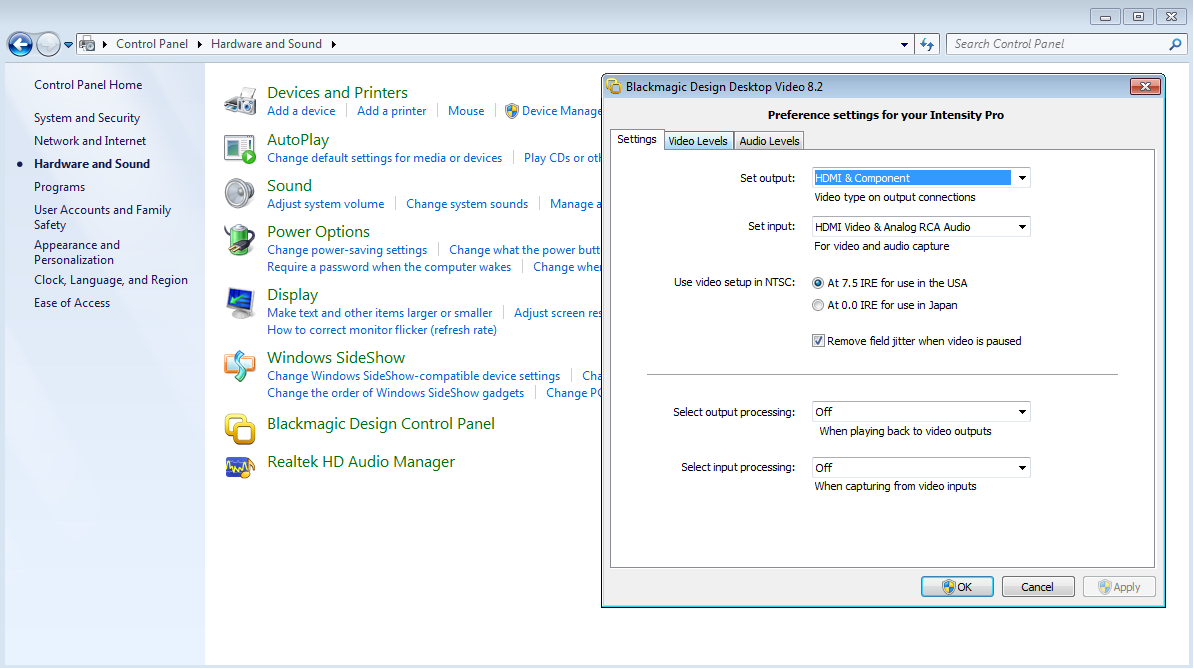Click Control Panel breadcrumb text
Viewport: 1194px width, 669px height.
coord(152,44)
